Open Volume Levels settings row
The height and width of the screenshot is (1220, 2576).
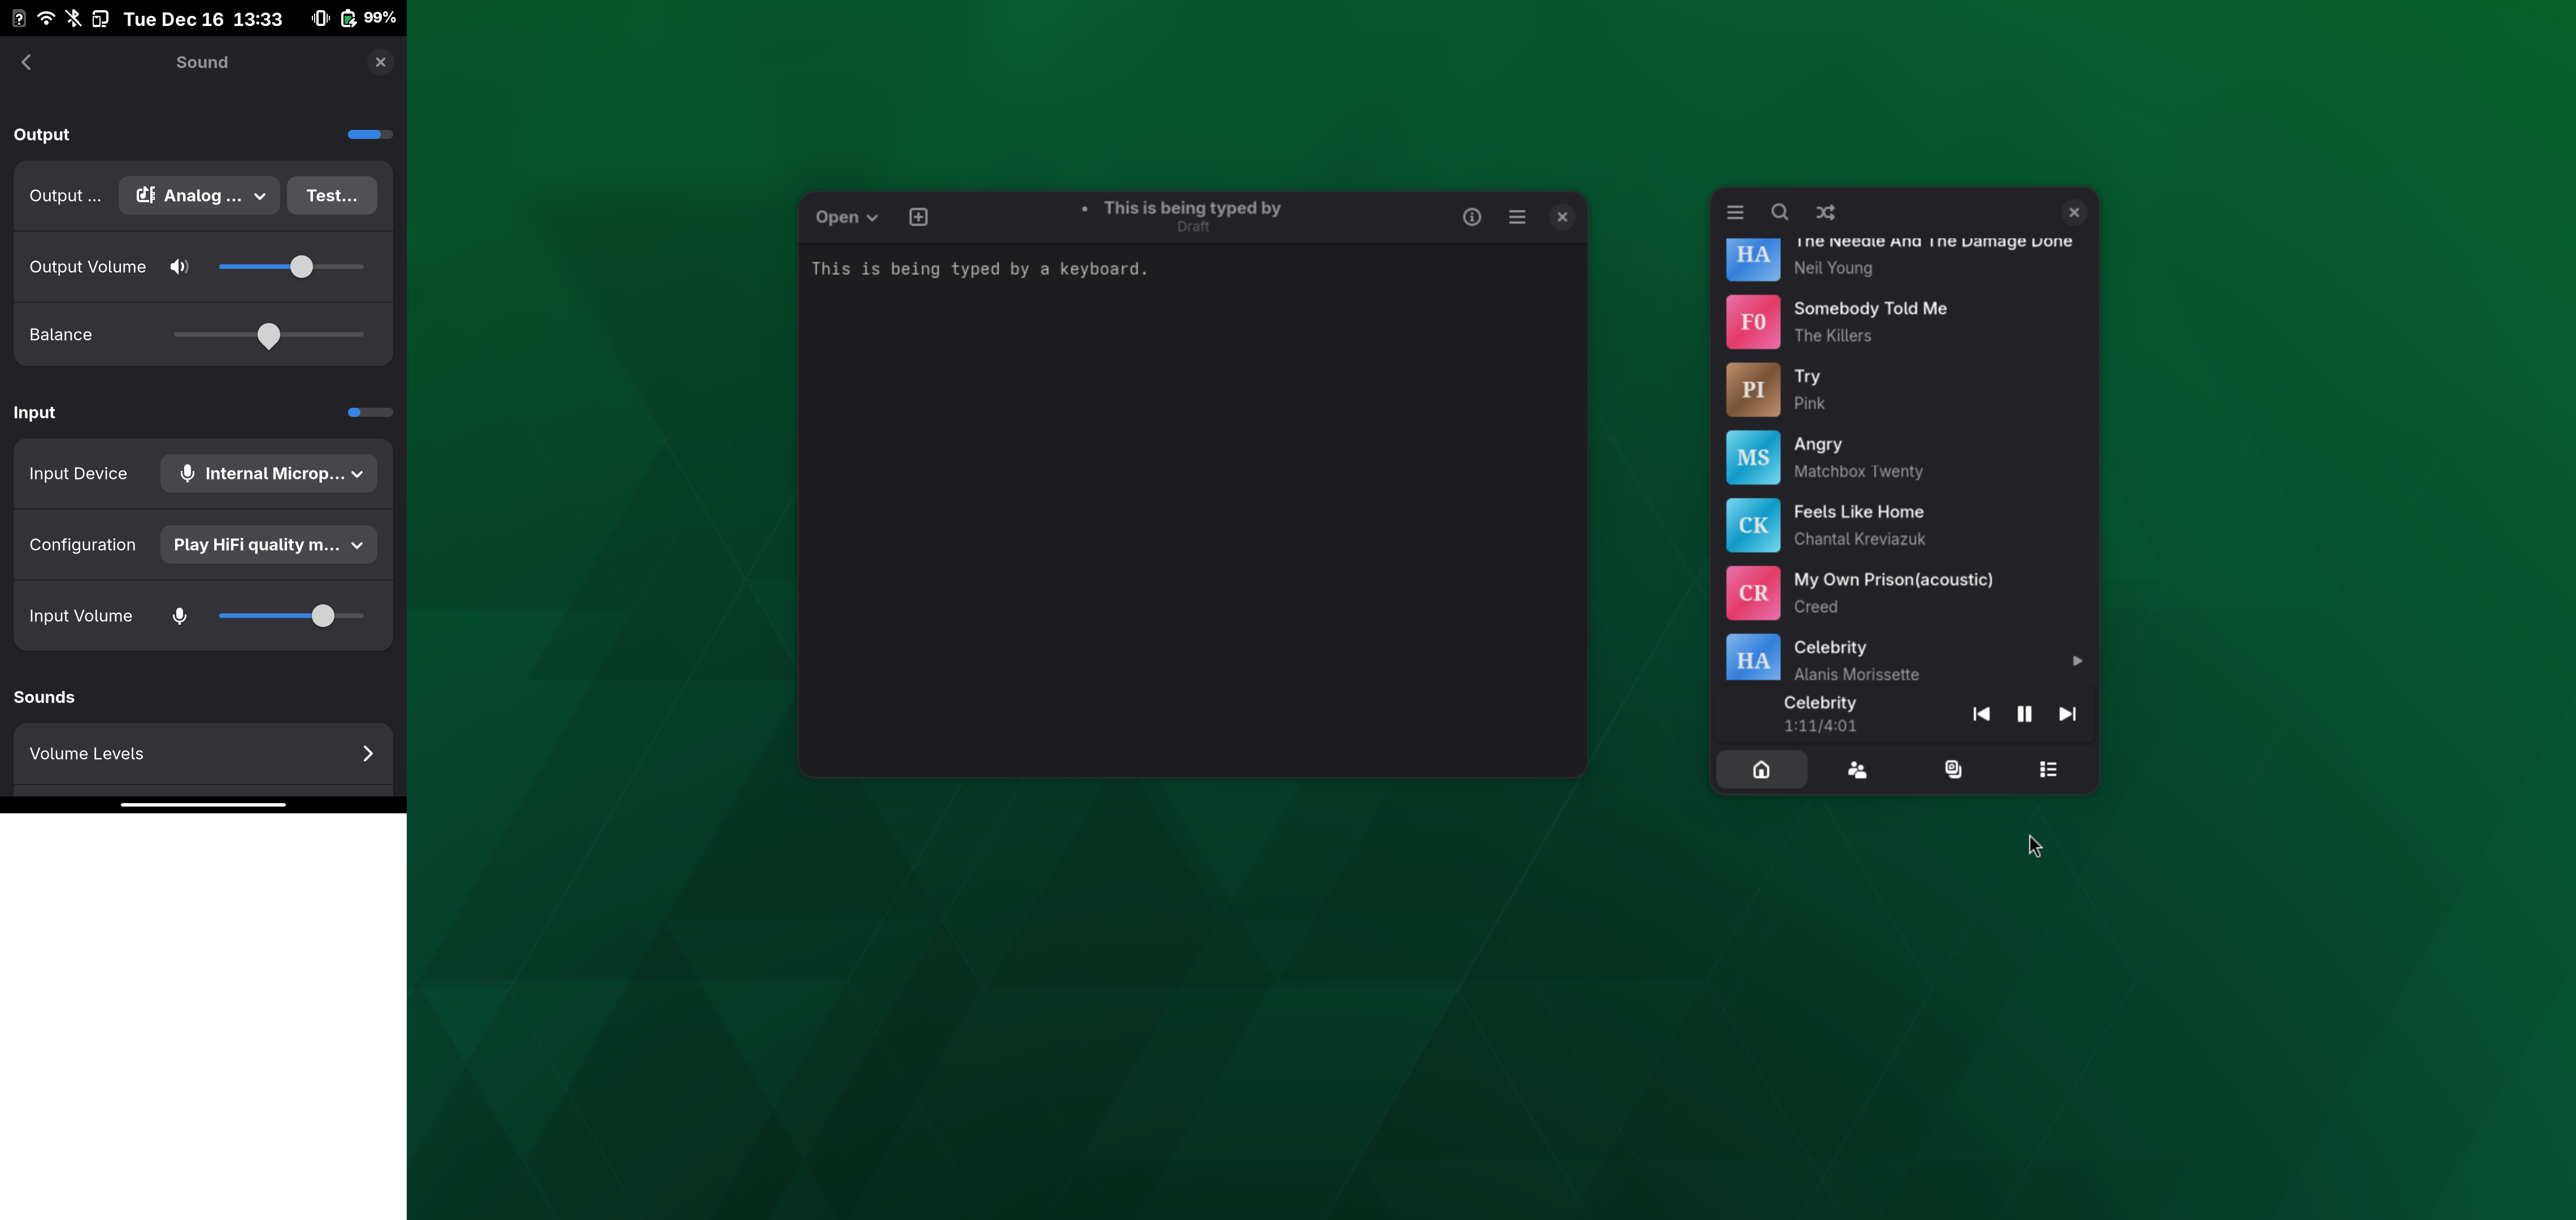pyautogui.click(x=203, y=753)
